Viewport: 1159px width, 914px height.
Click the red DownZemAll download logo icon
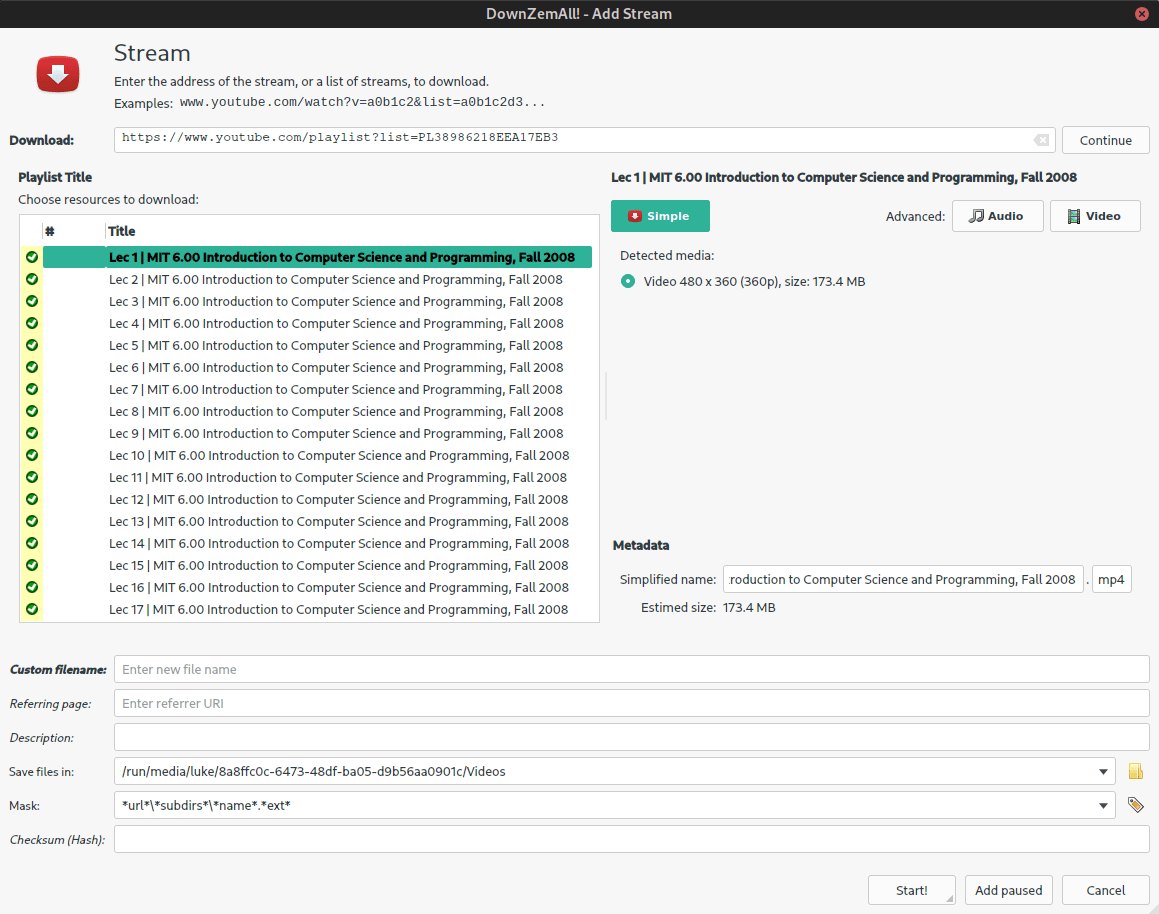click(58, 74)
